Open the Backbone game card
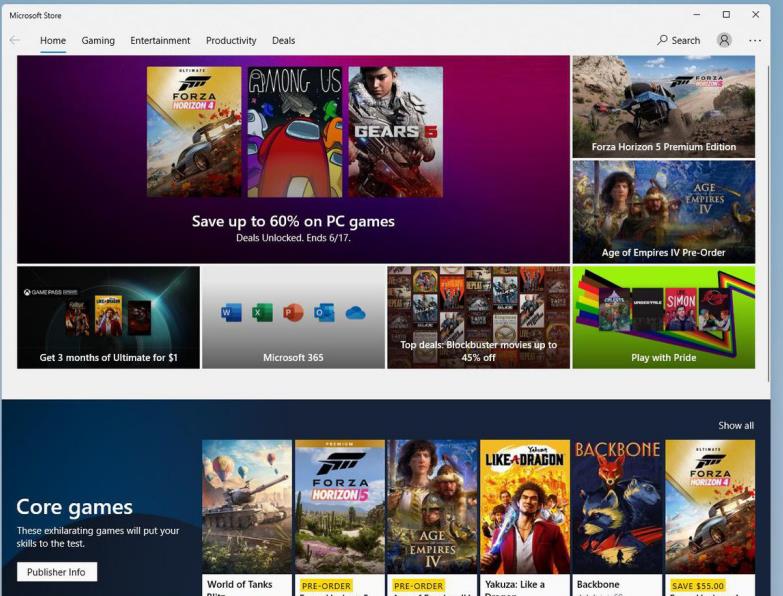The height and width of the screenshot is (596, 783). pyautogui.click(x=618, y=518)
